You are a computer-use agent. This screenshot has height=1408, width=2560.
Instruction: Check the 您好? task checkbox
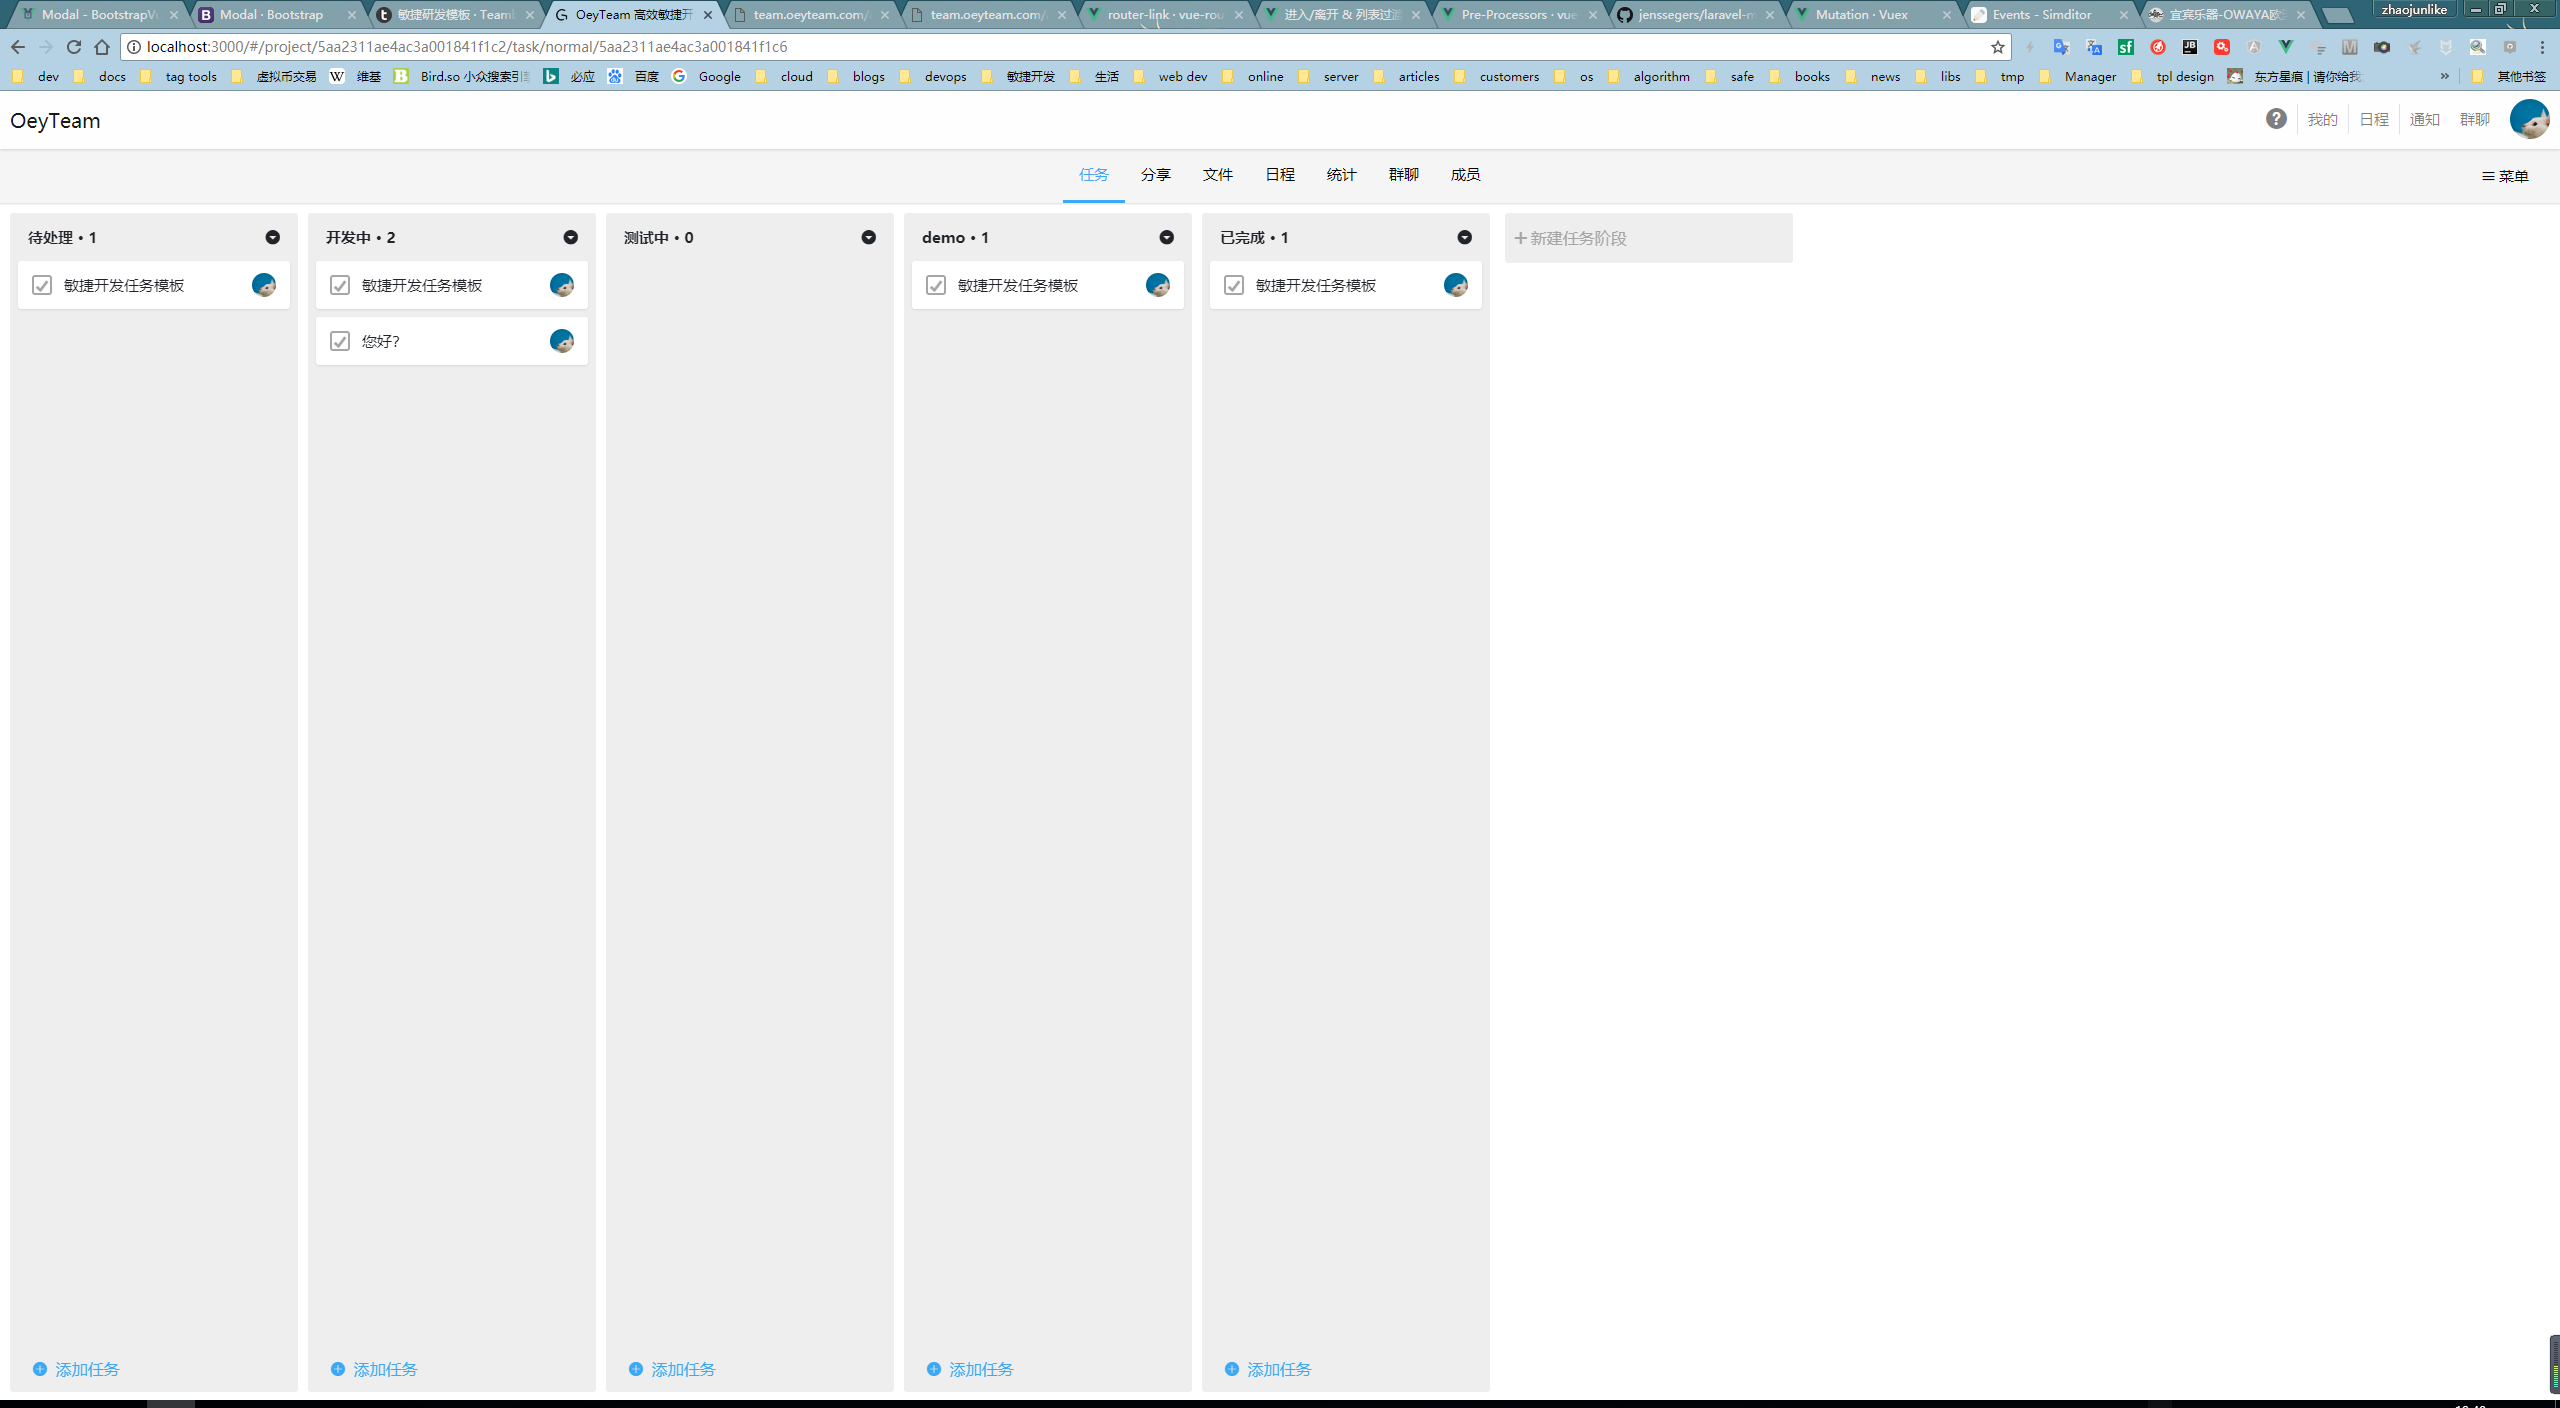coord(340,341)
